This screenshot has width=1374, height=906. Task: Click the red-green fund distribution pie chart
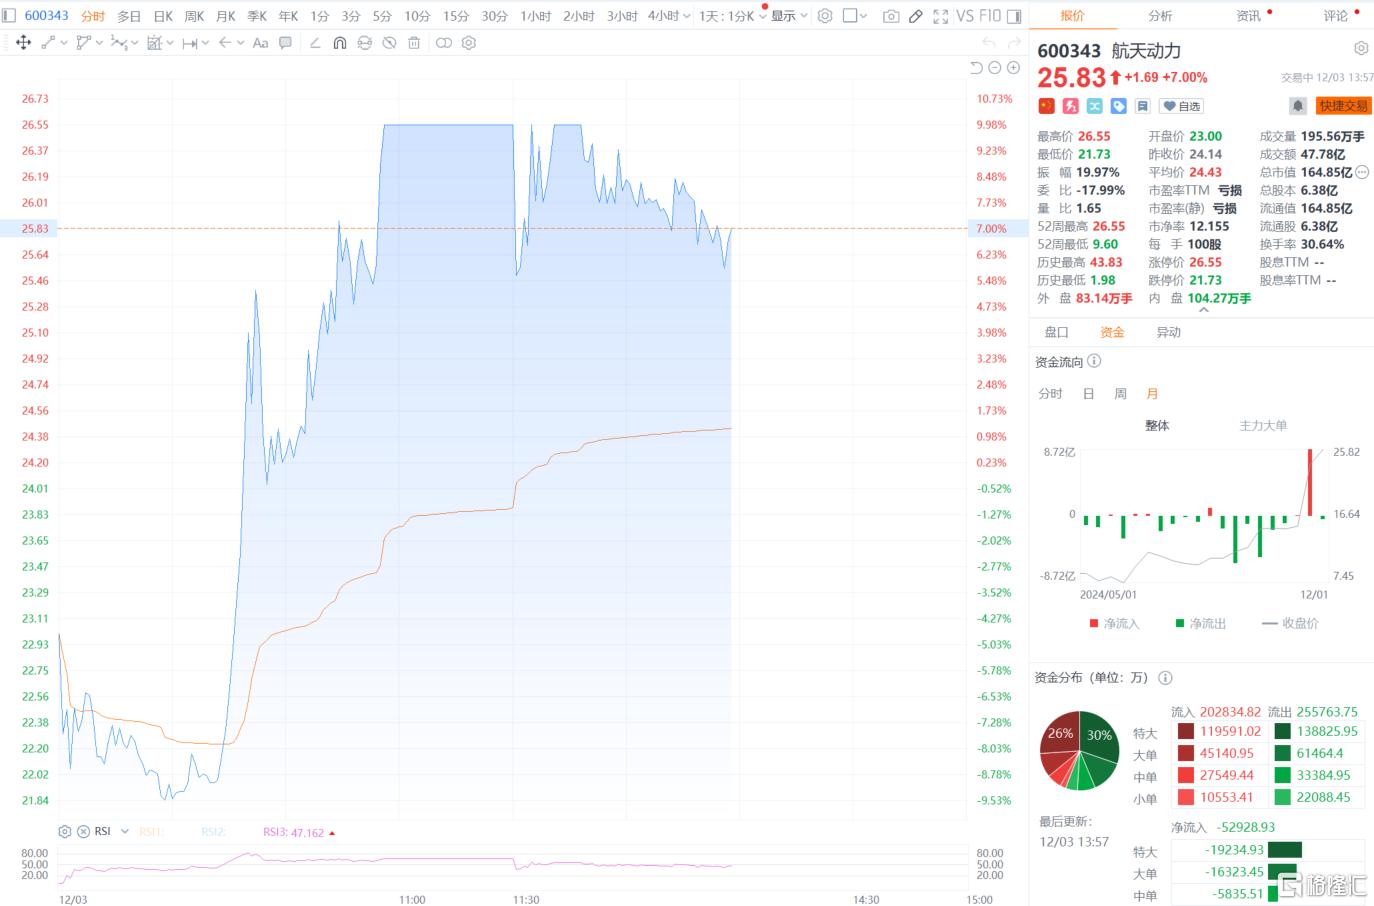pyautogui.click(x=1079, y=750)
